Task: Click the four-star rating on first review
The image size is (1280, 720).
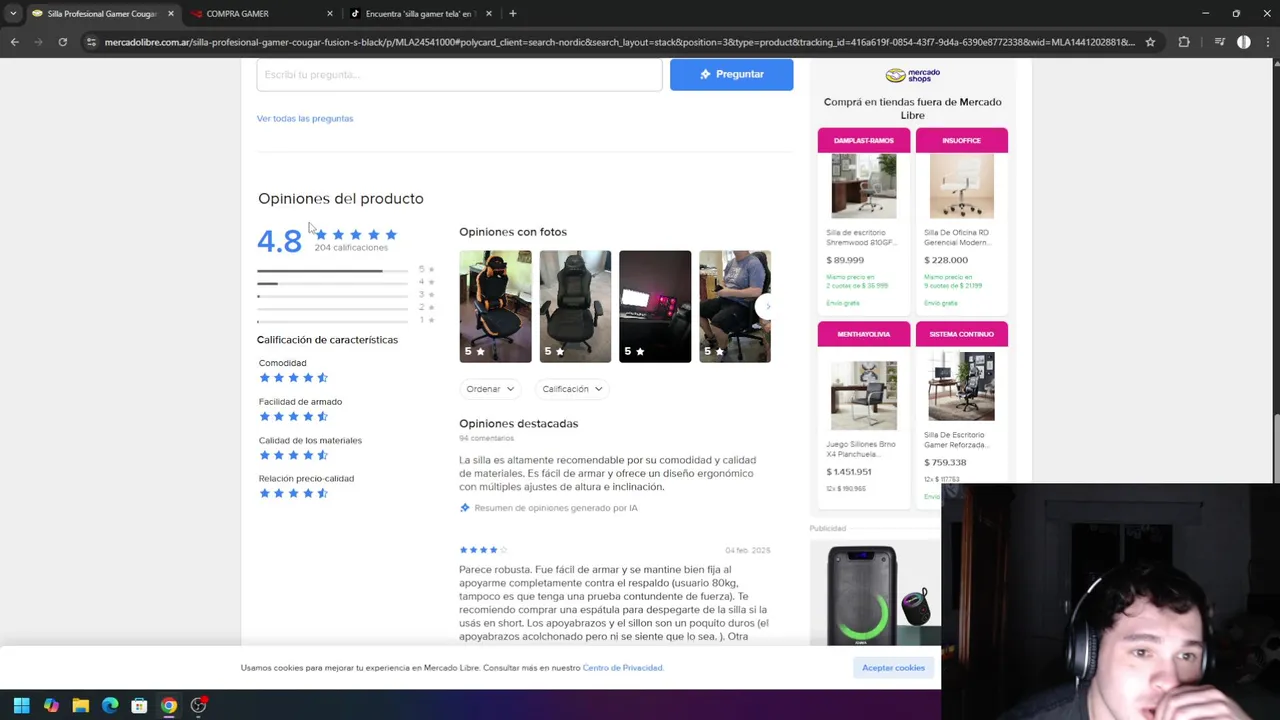Action: (483, 550)
